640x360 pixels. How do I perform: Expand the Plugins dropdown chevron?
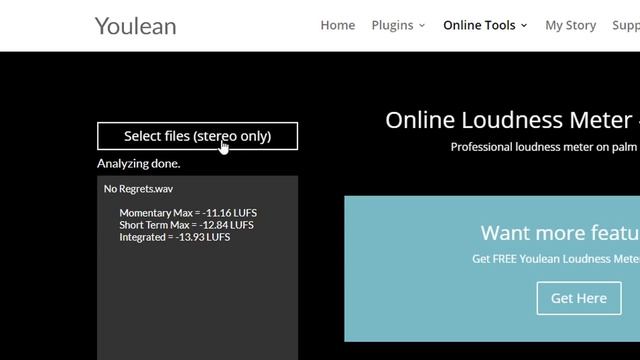[x=422, y=26]
